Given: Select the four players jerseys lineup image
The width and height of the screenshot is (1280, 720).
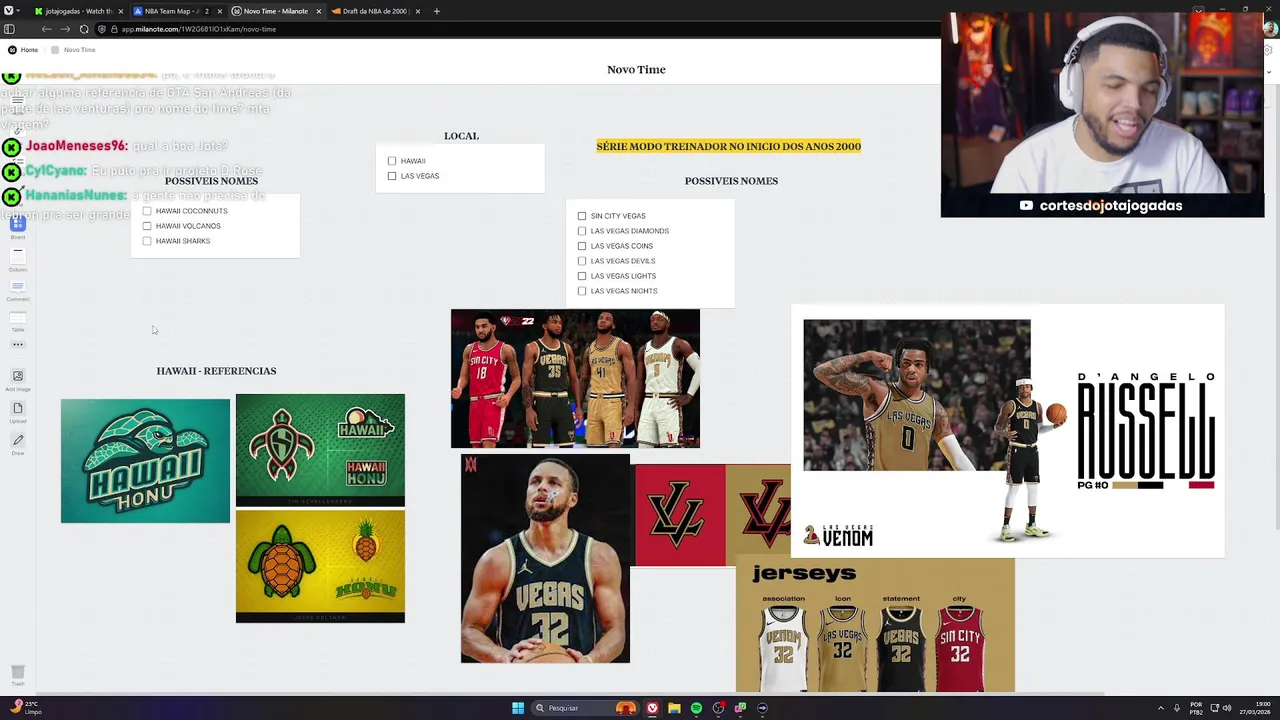Looking at the screenshot, I should [575, 379].
